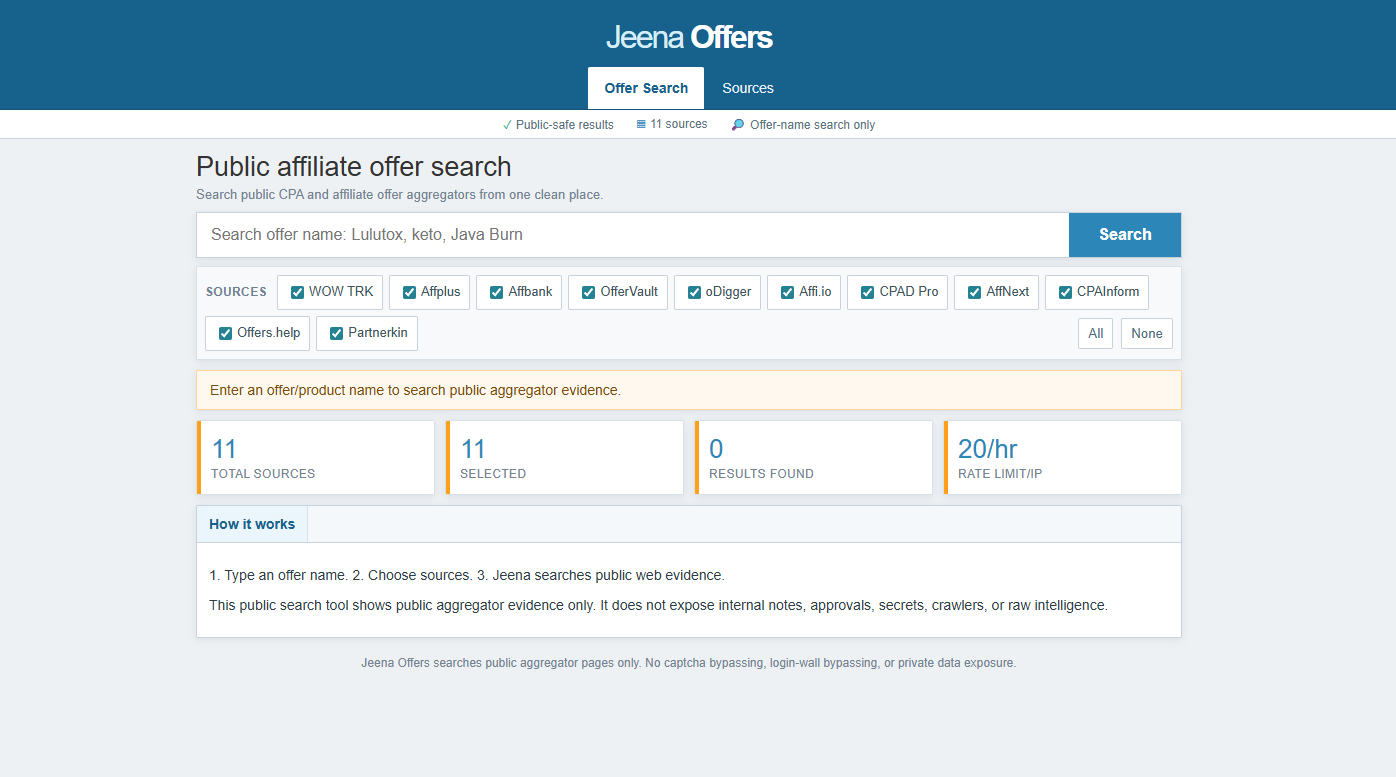Focus the offer name search field
Viewport: 1396px width, 777px height.
coord(633,235)
